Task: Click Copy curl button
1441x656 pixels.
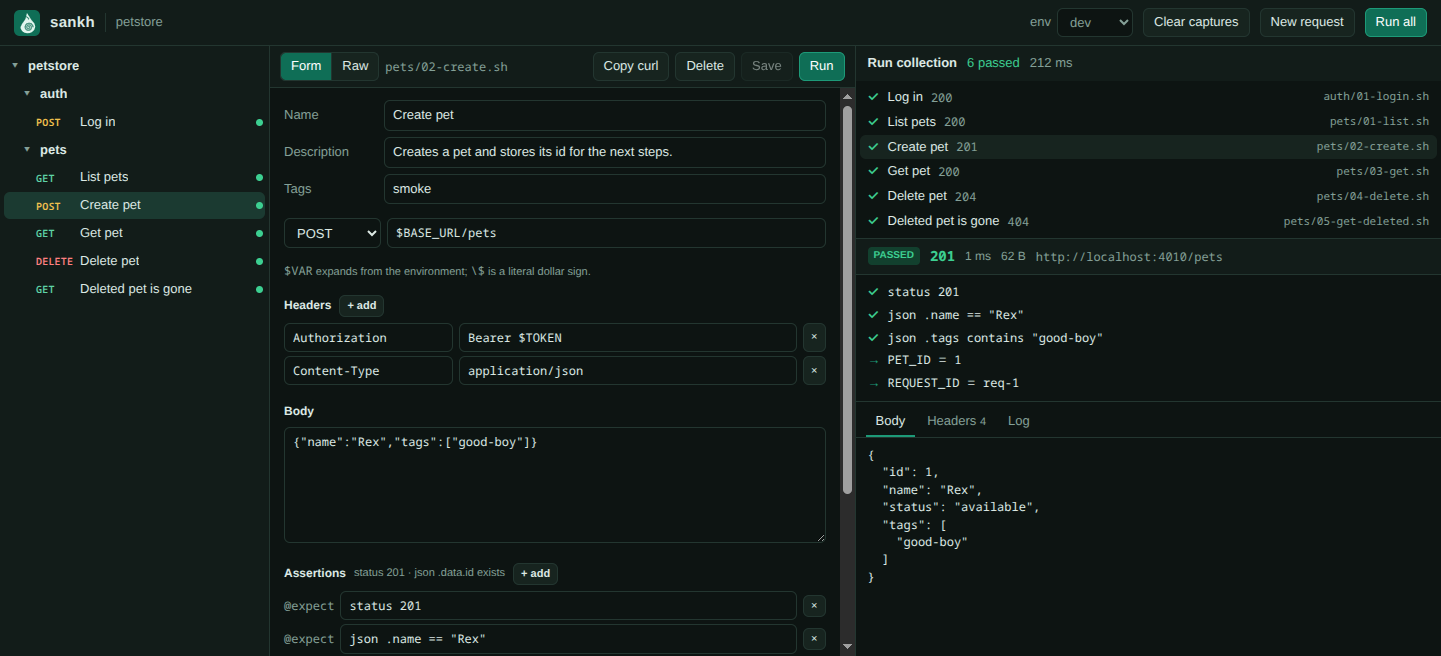Action: [631, 66]
